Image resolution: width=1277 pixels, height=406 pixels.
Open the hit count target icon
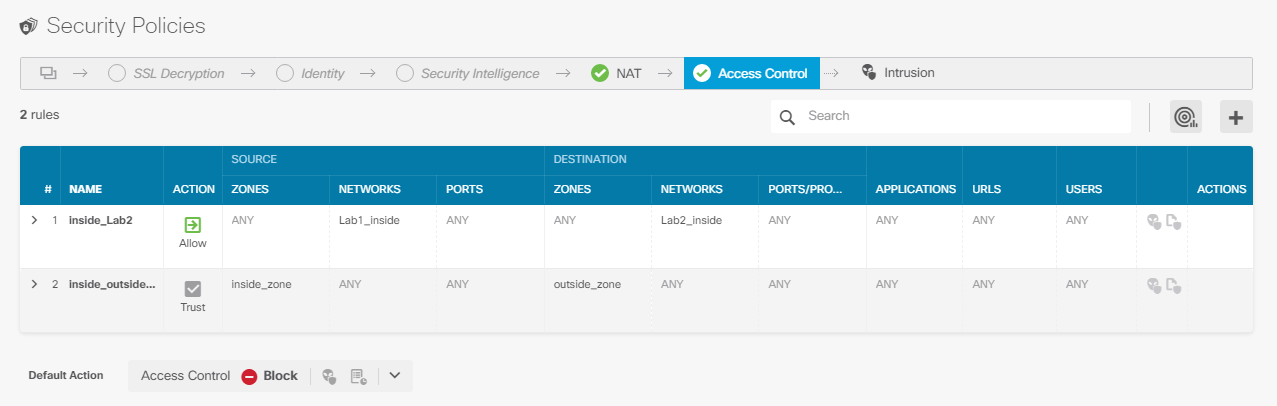1185,117
